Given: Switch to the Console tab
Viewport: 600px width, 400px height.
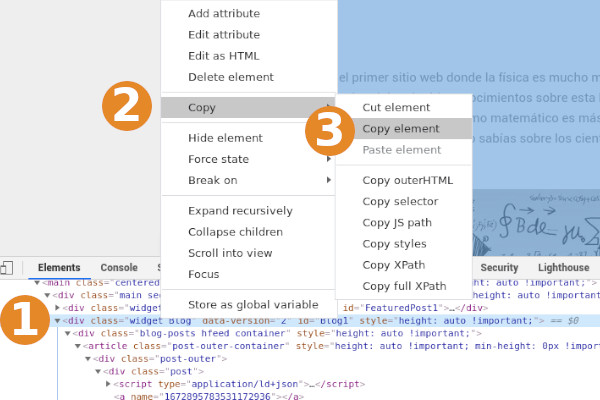Looking at the screenshot, I should 119,268.
